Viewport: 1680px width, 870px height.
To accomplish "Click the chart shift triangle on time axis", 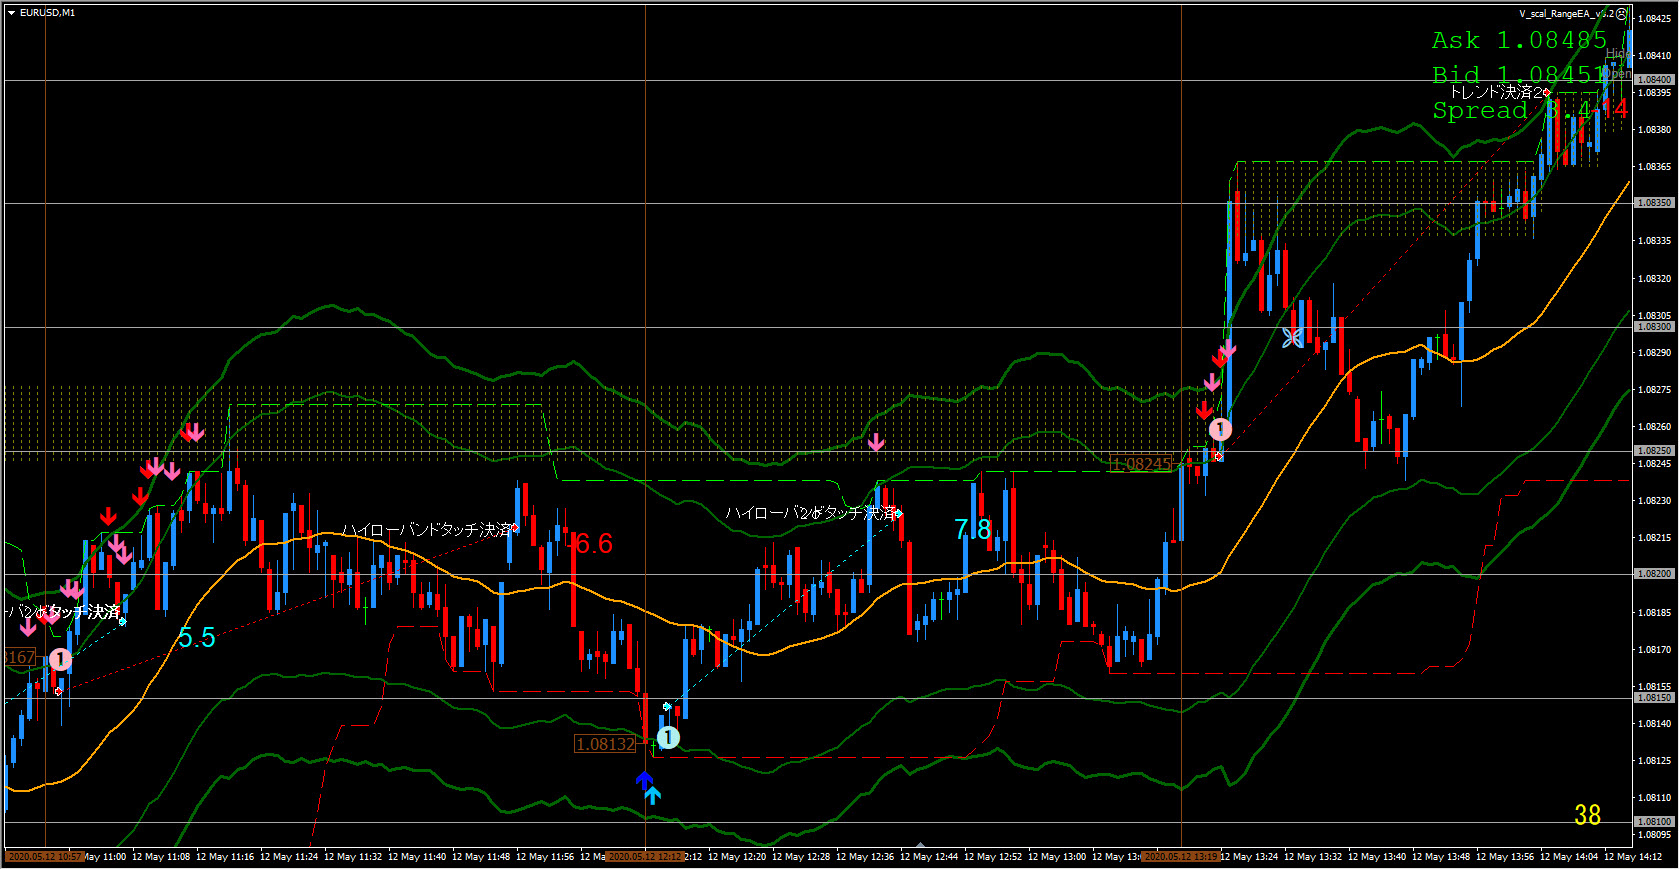I will click(920, 845).
